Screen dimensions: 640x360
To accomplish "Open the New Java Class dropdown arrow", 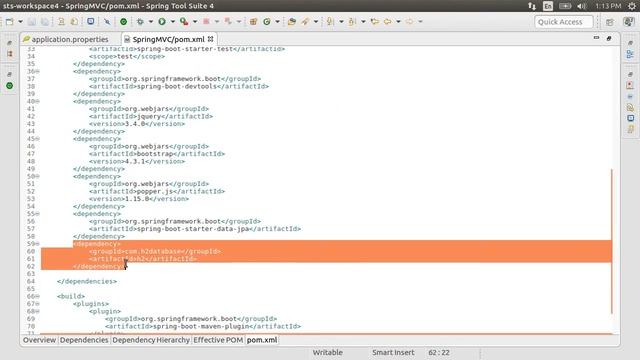I will tap(277, 22).
